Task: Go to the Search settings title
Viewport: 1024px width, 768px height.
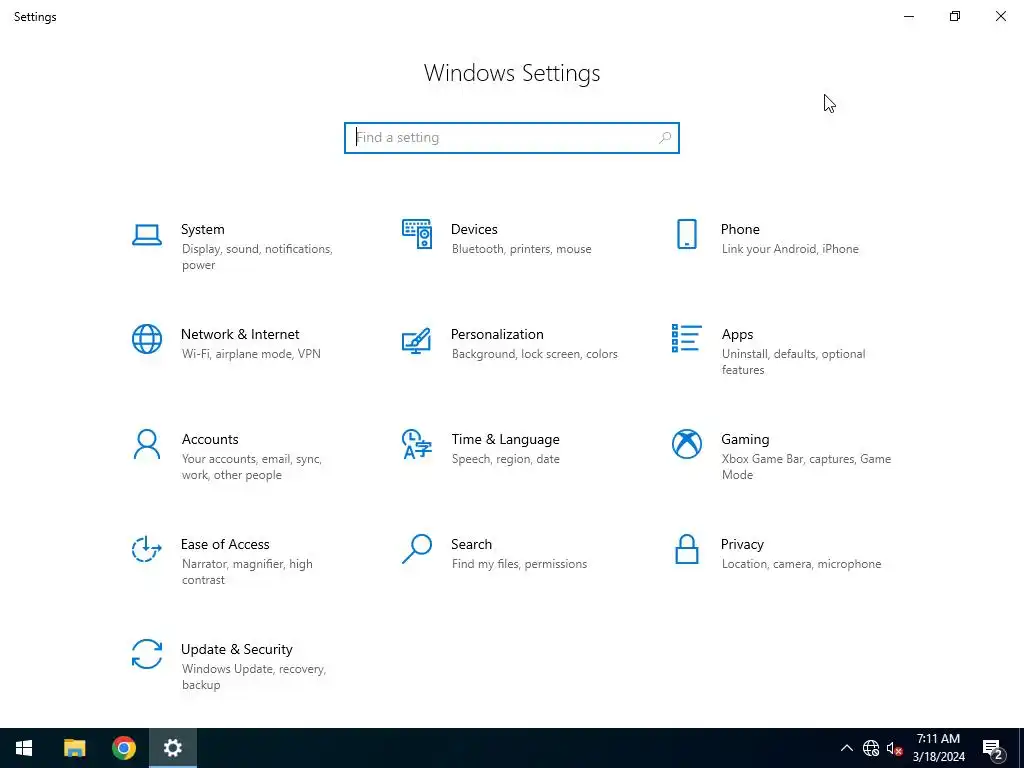Action: [x=472, y=545]
